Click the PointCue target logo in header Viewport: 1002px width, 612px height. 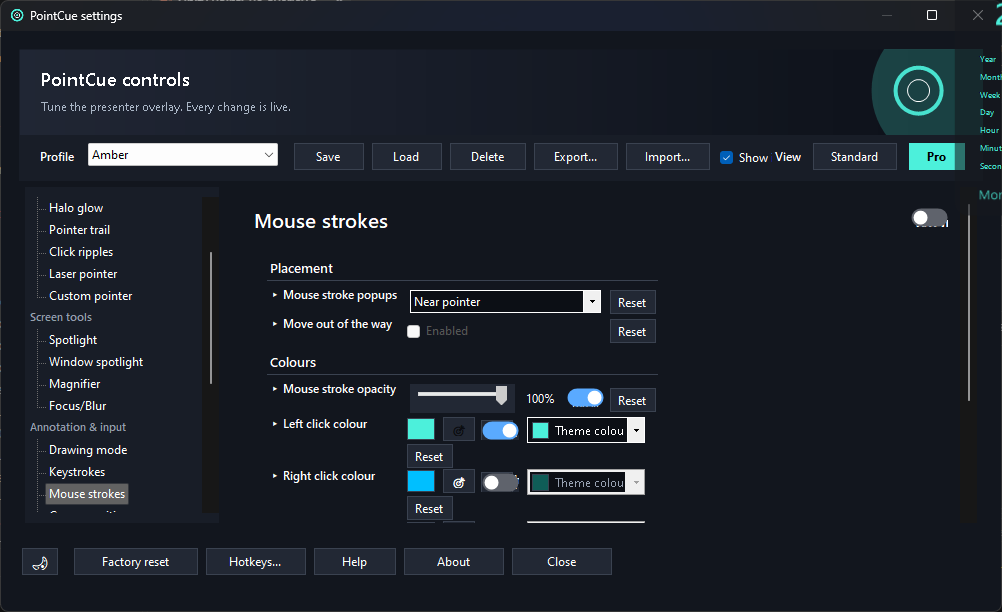click(918, 91)
